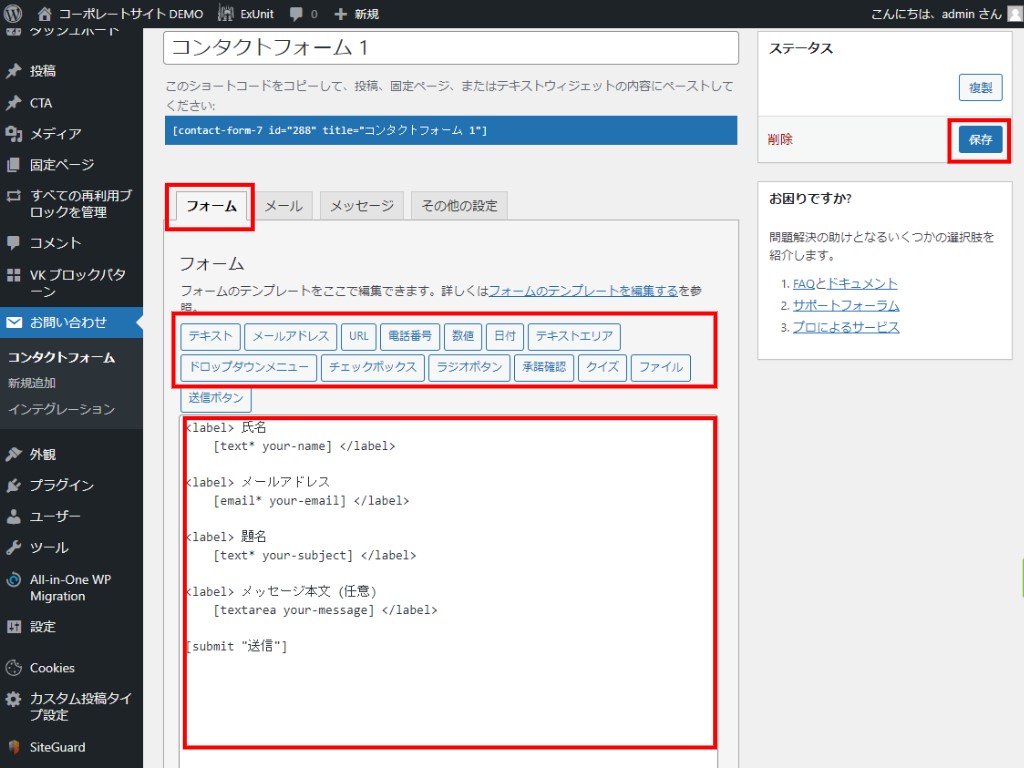Insert a チェックボックス form tag
The height and width of the screenshot is (768, 1024).
(x=373, y=367)
